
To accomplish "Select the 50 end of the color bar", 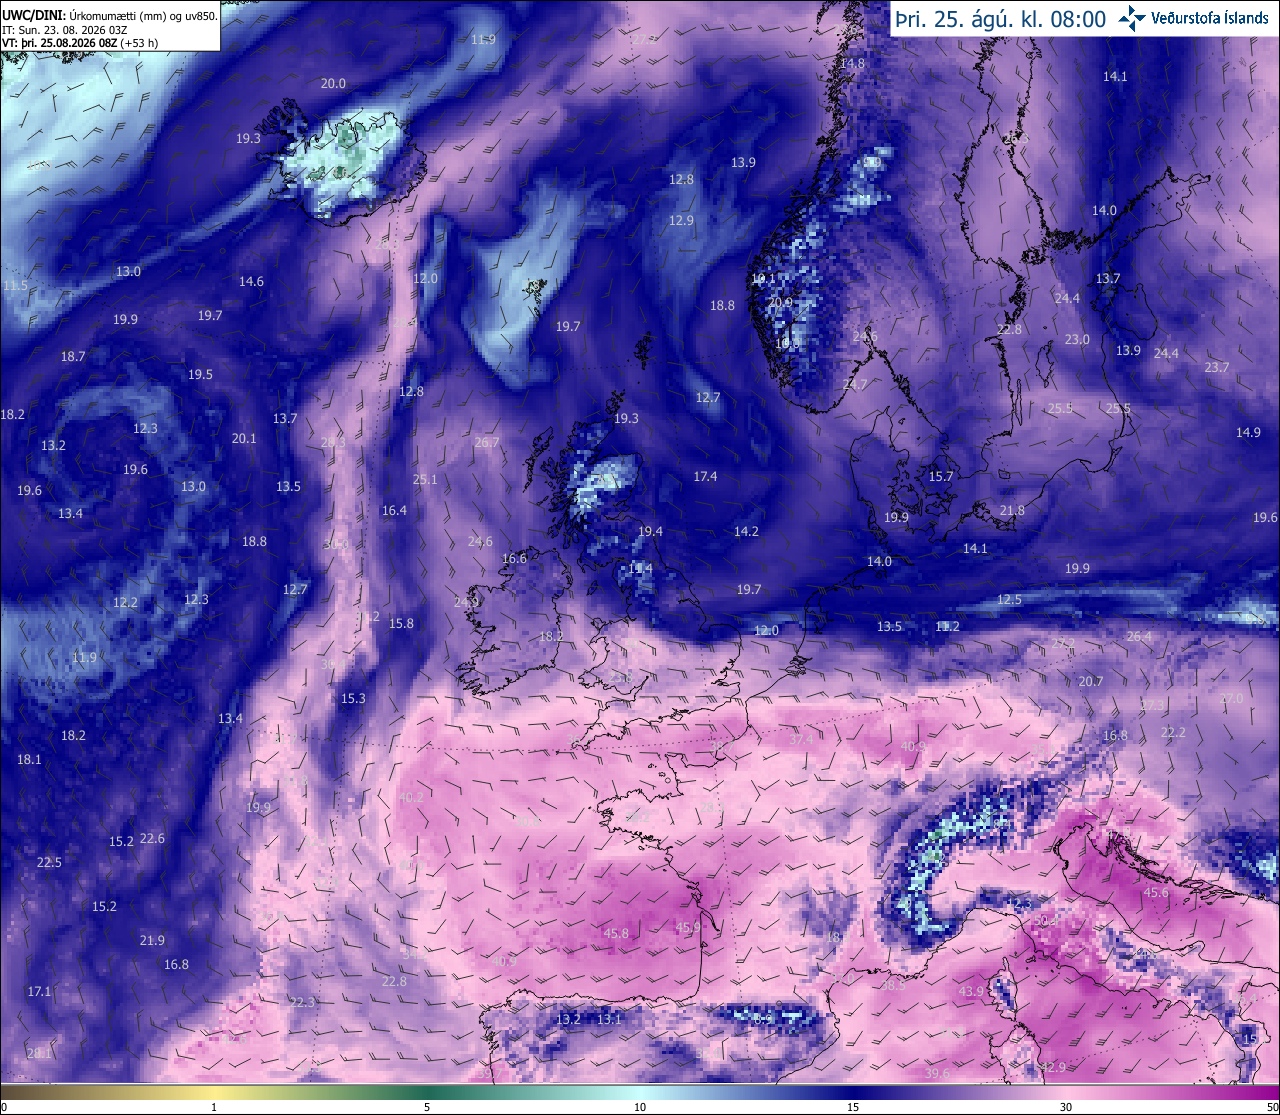I will pos(1271,1107).
